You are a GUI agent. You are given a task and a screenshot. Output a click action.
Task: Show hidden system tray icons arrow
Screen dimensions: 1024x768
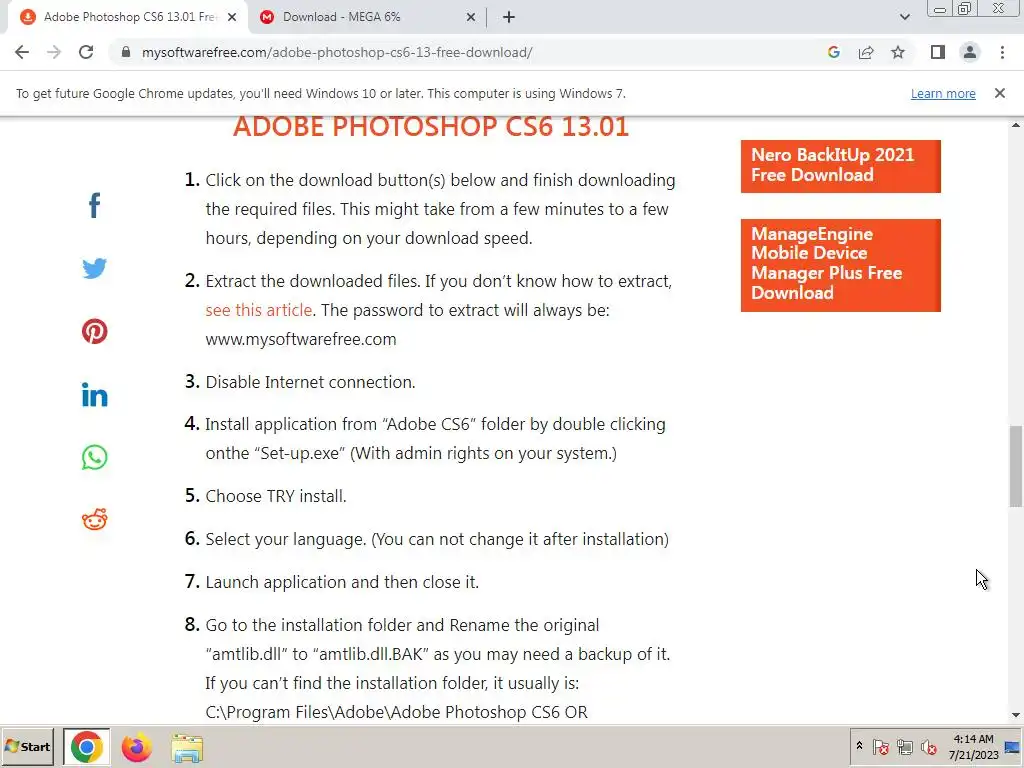click(859, 745)
